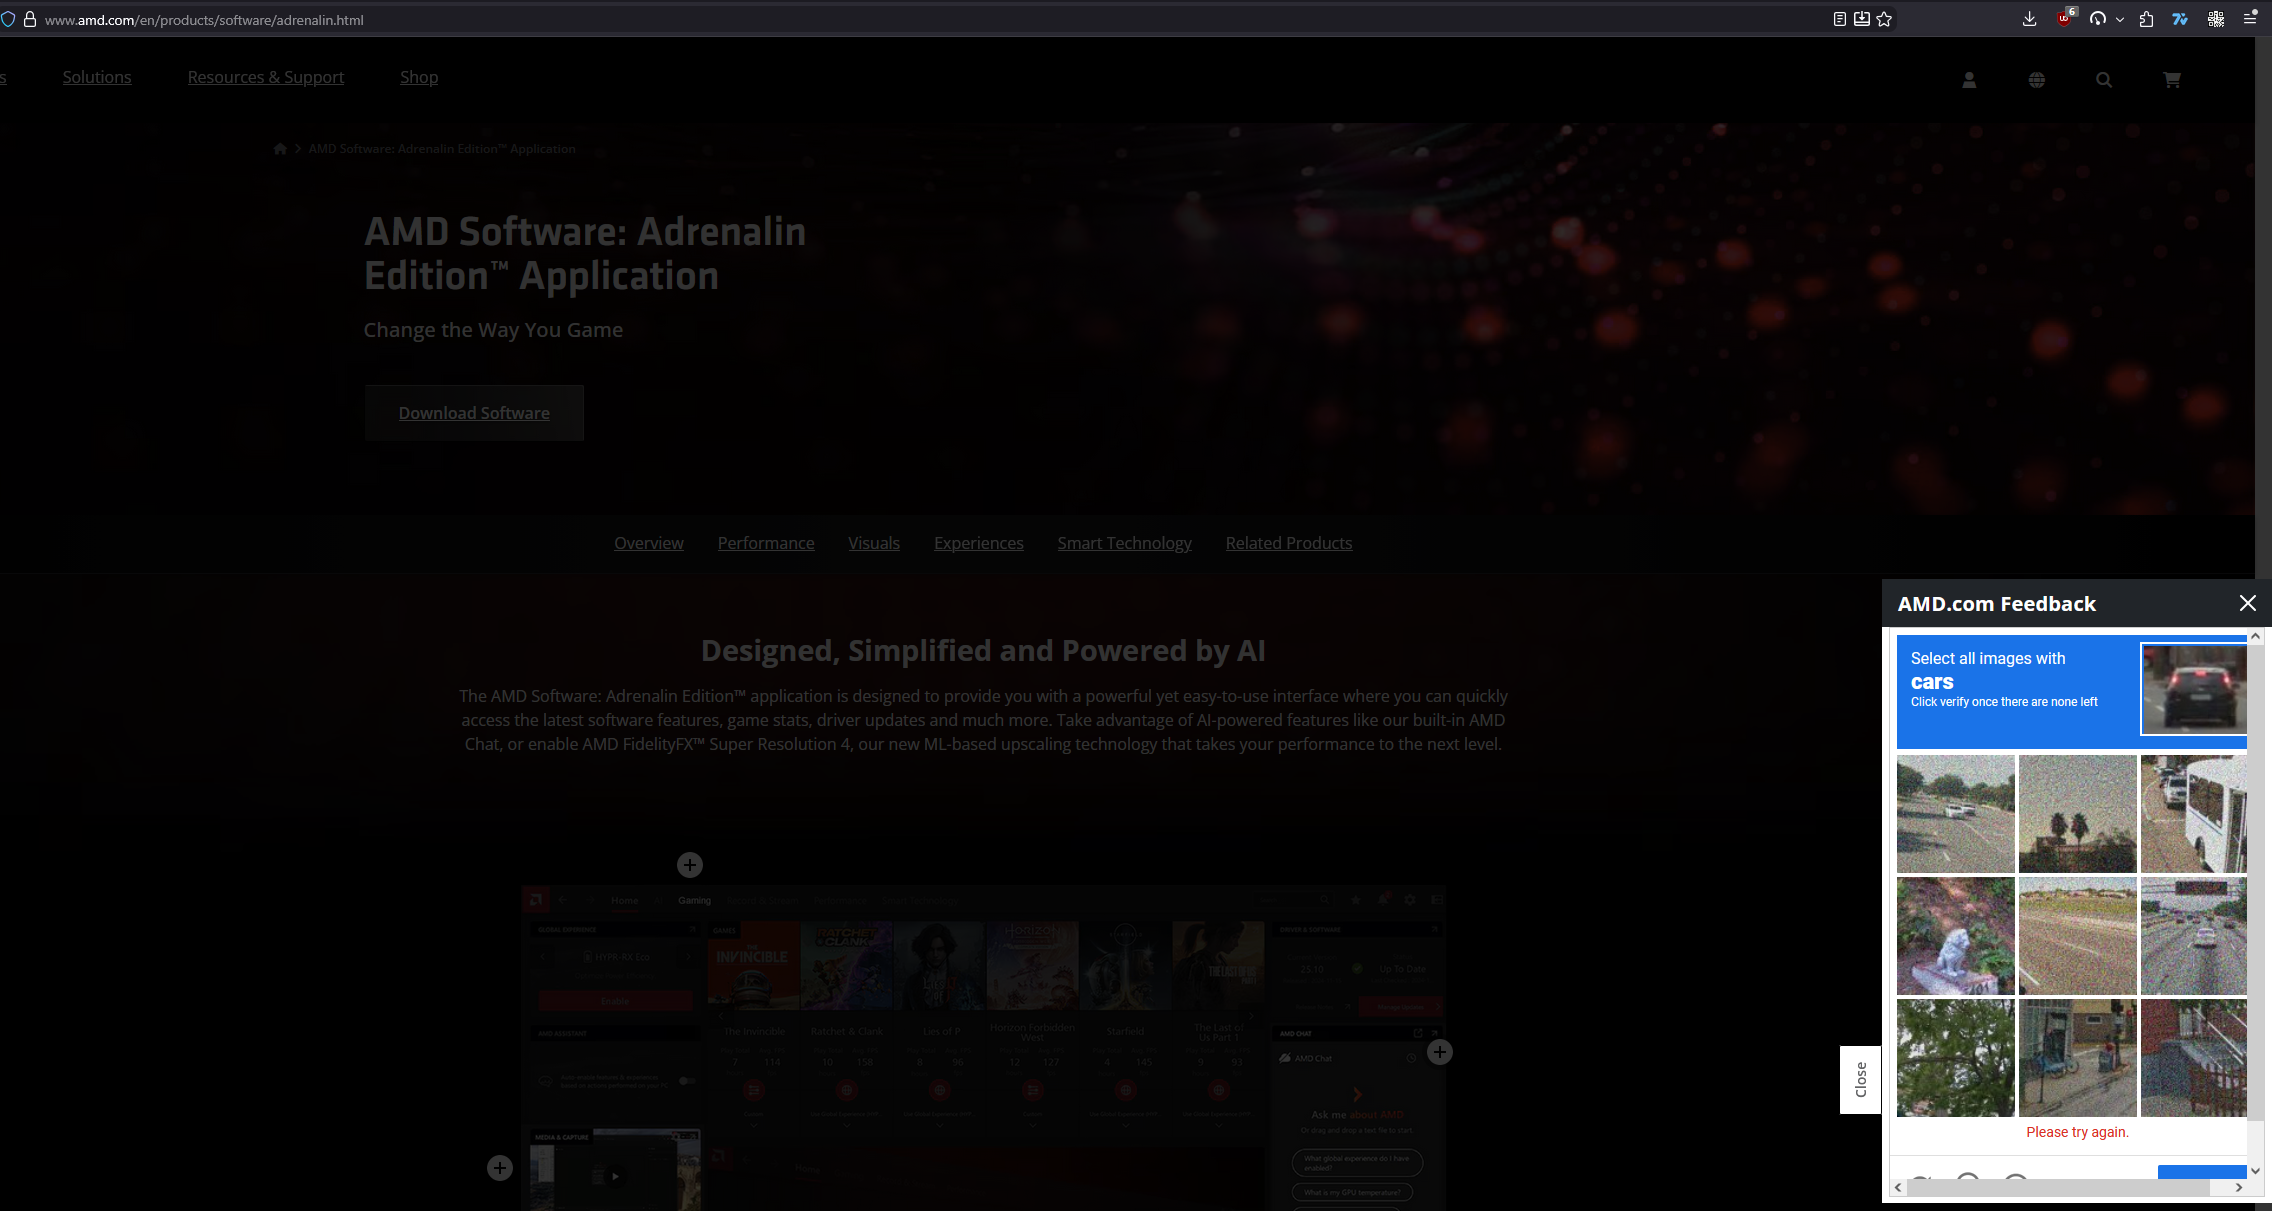Open the QR code extension icon

tap(2216, 19)
